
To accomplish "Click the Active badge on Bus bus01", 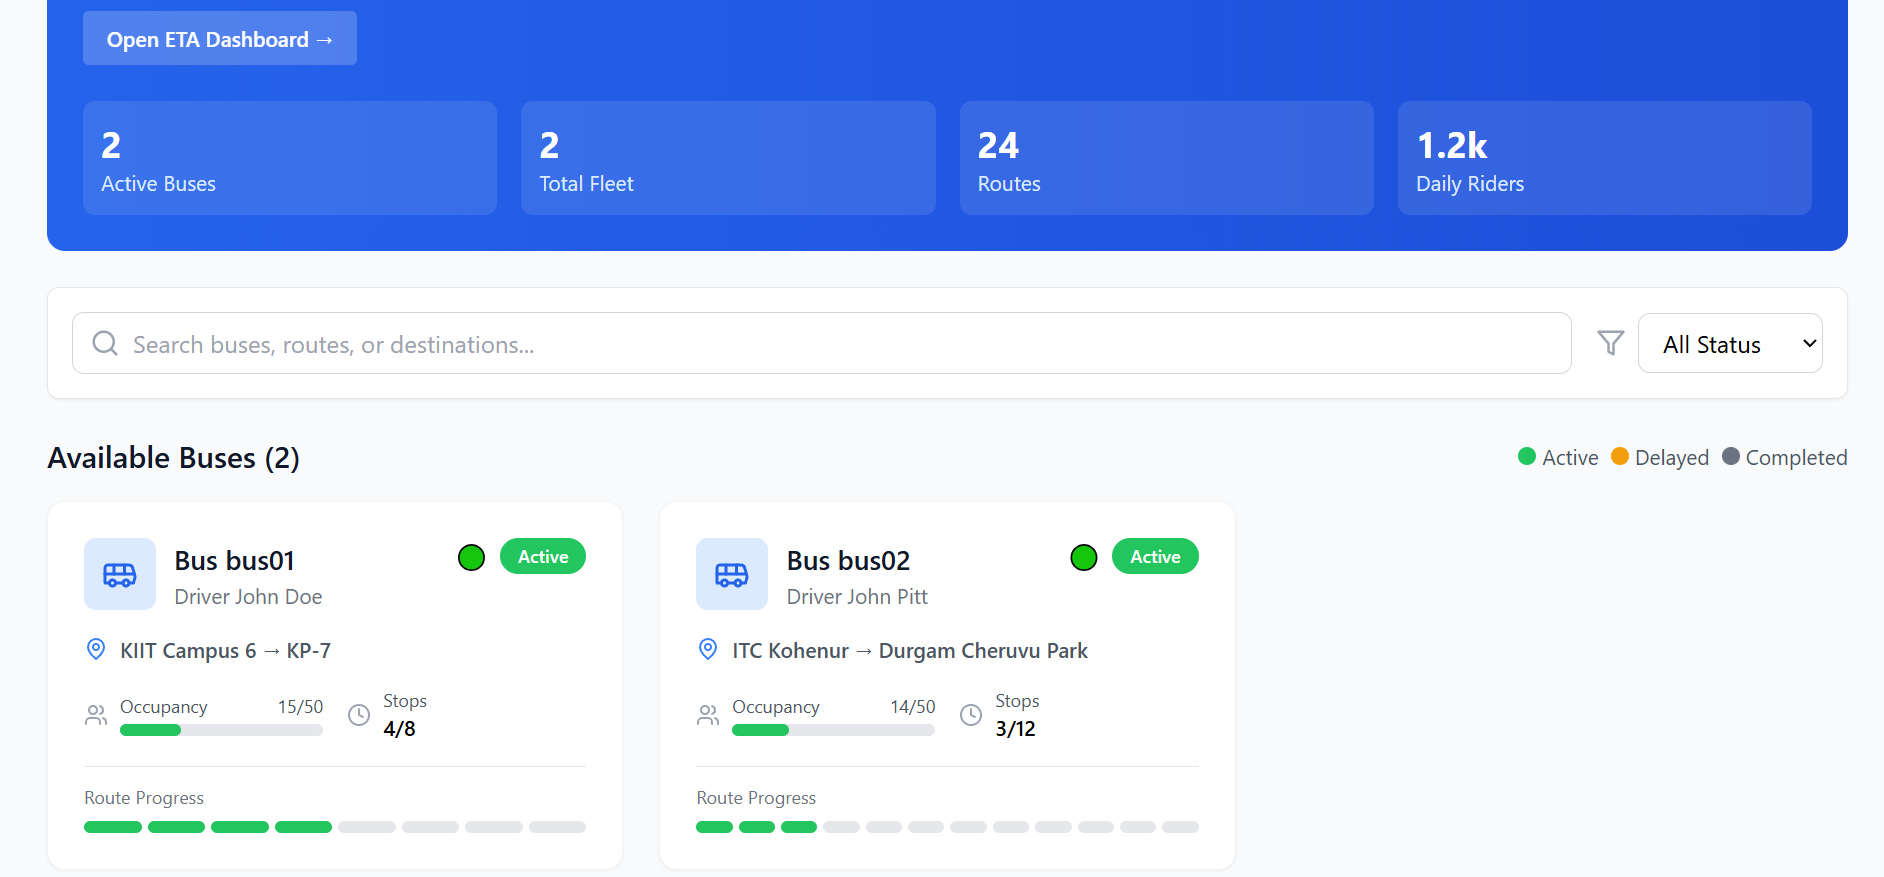I will pos(543,556).
